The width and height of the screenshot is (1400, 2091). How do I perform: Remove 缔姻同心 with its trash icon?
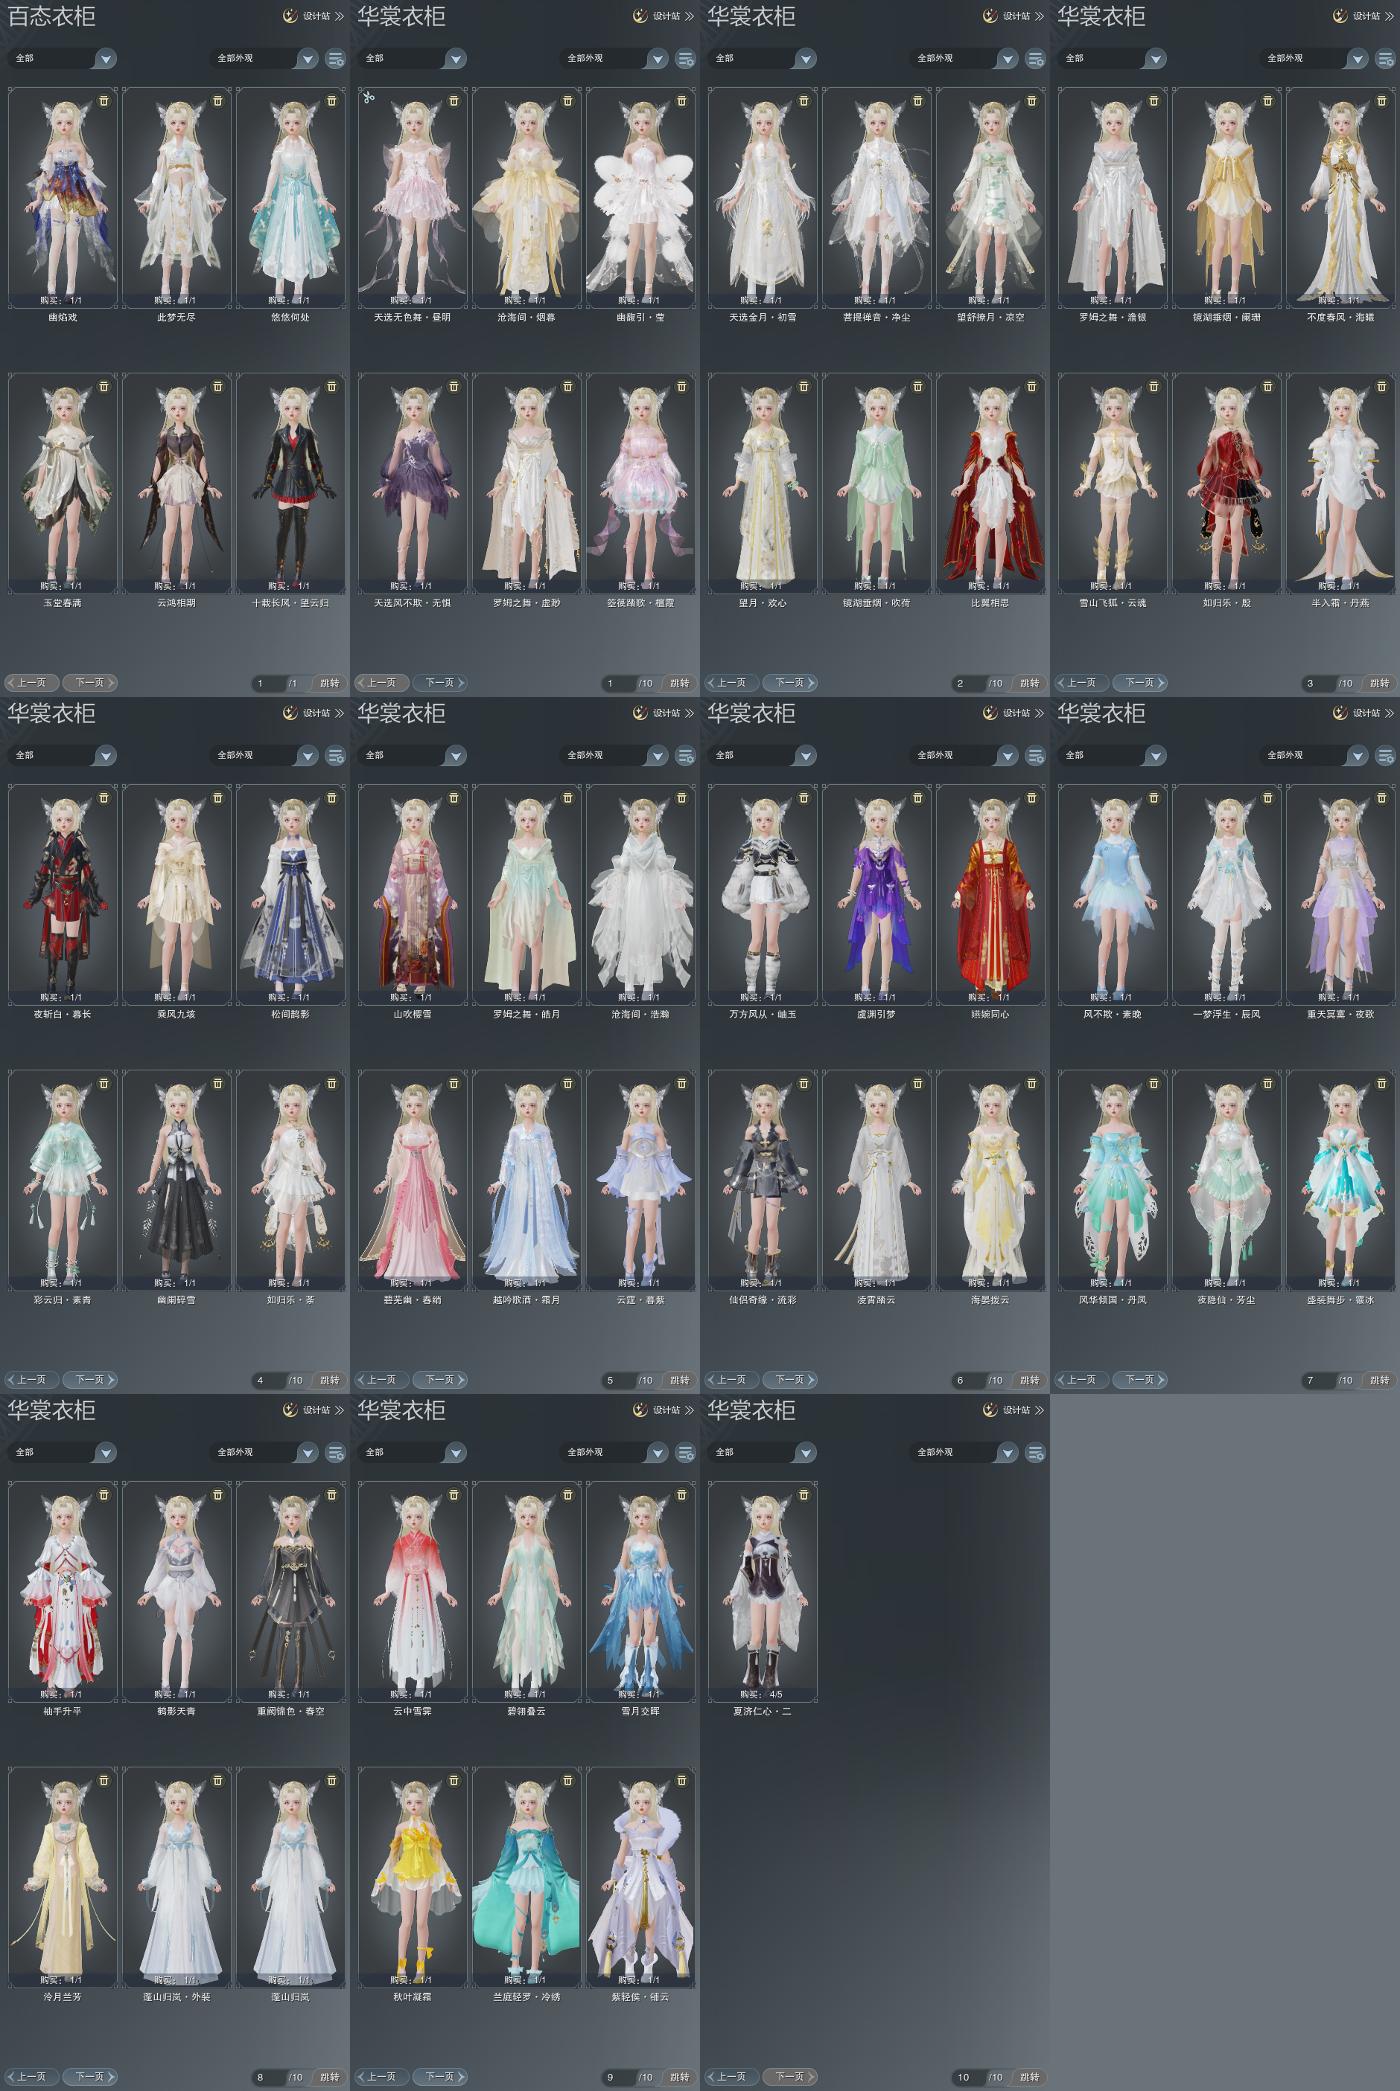coord(1032,797)
